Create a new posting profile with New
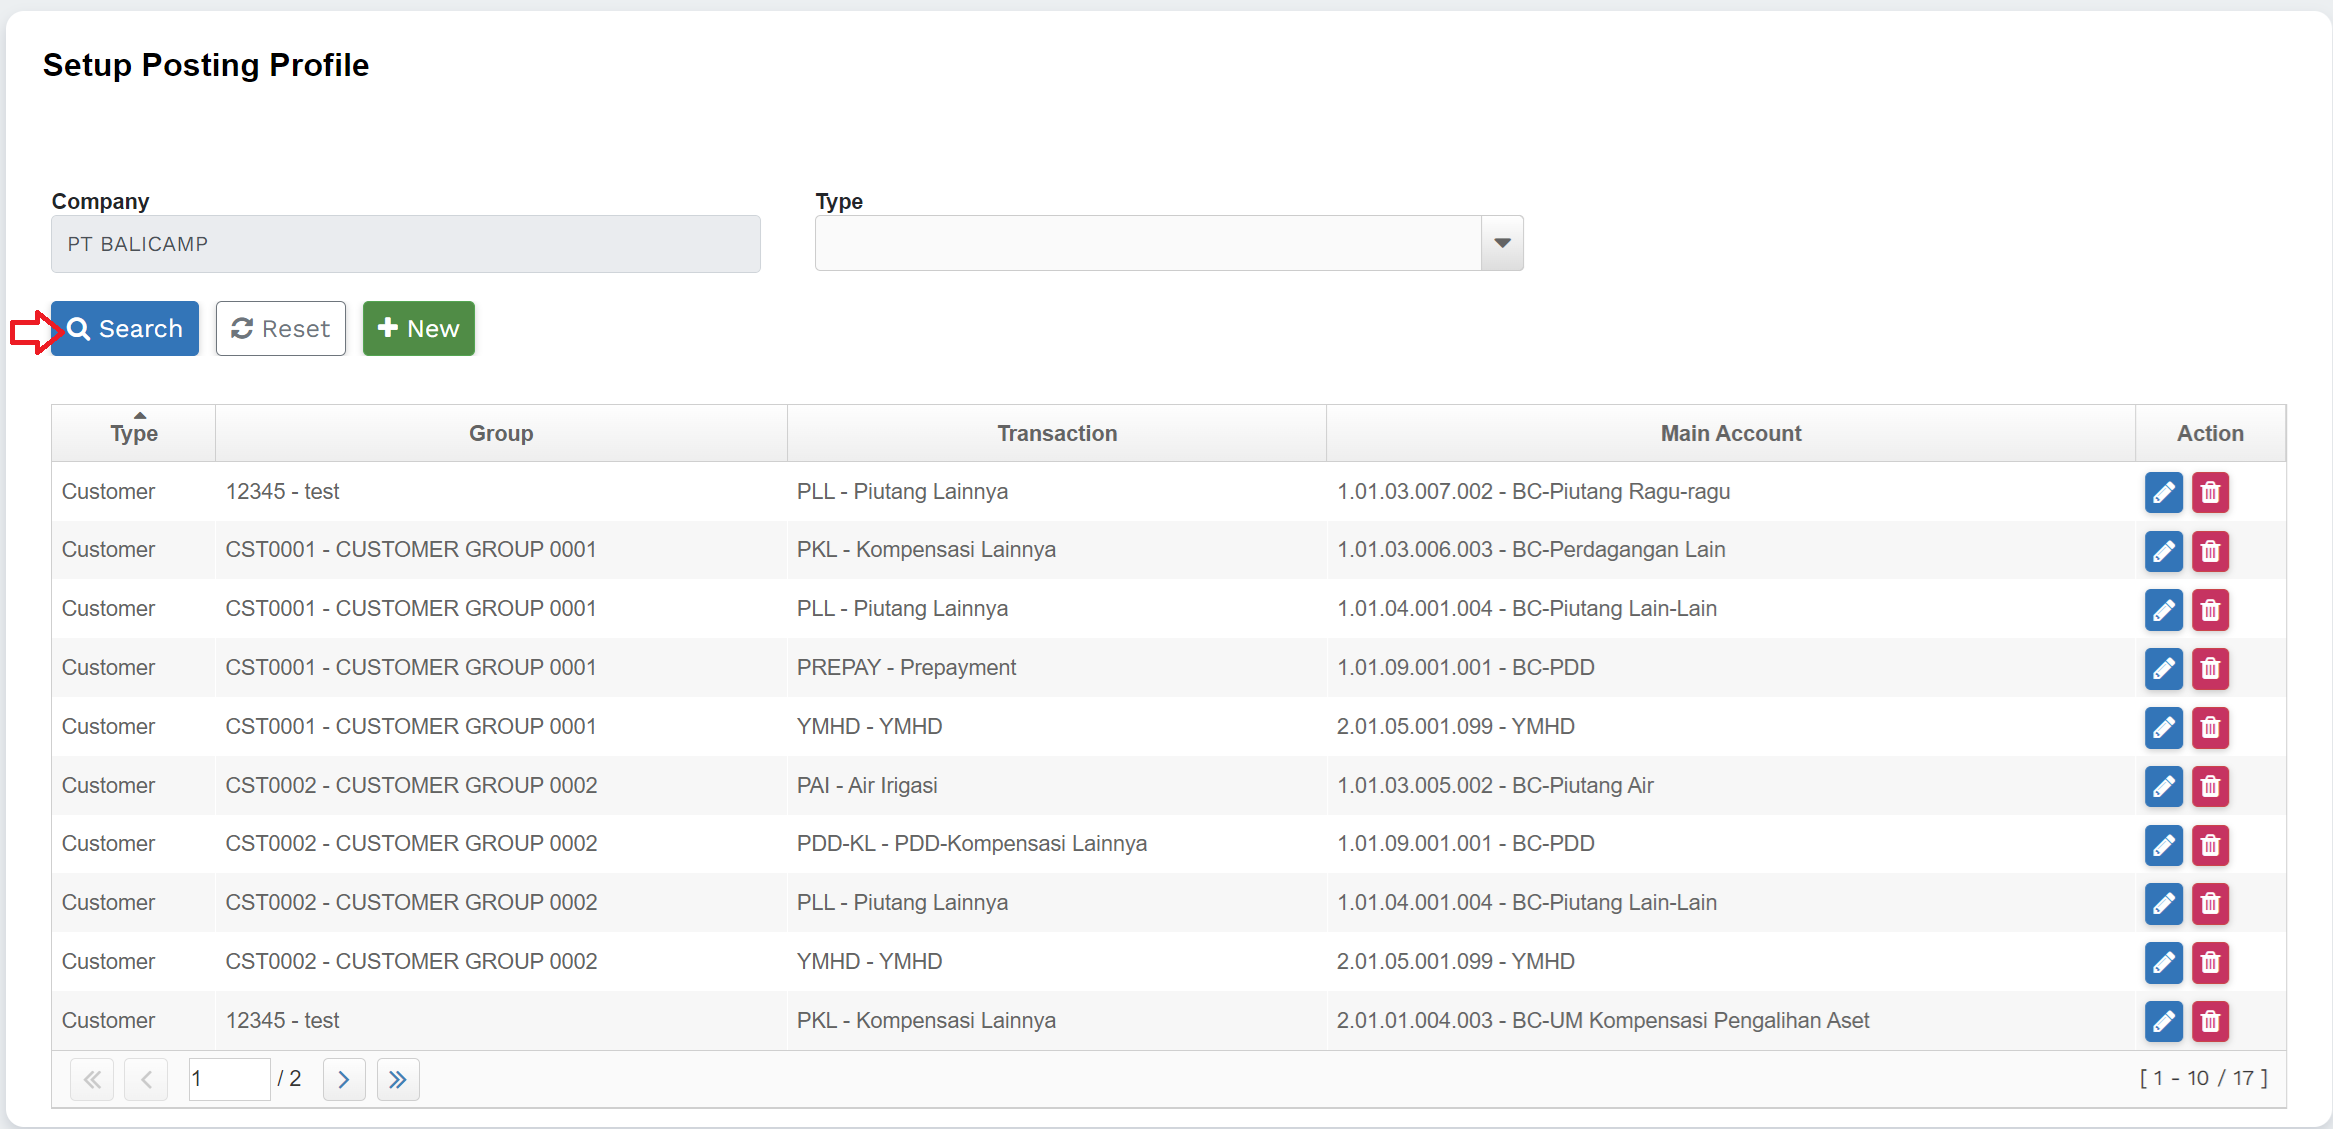Image resolution: width=2333 pixels, height=1129 pixels. click(418, 328)
